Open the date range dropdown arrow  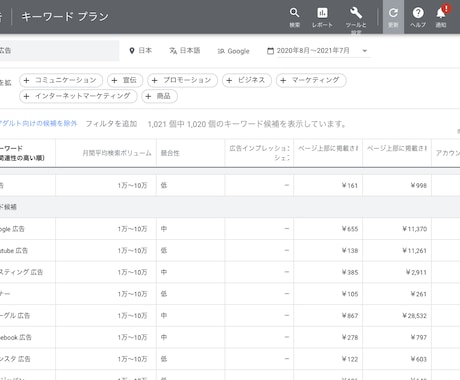tap(365, 51)
